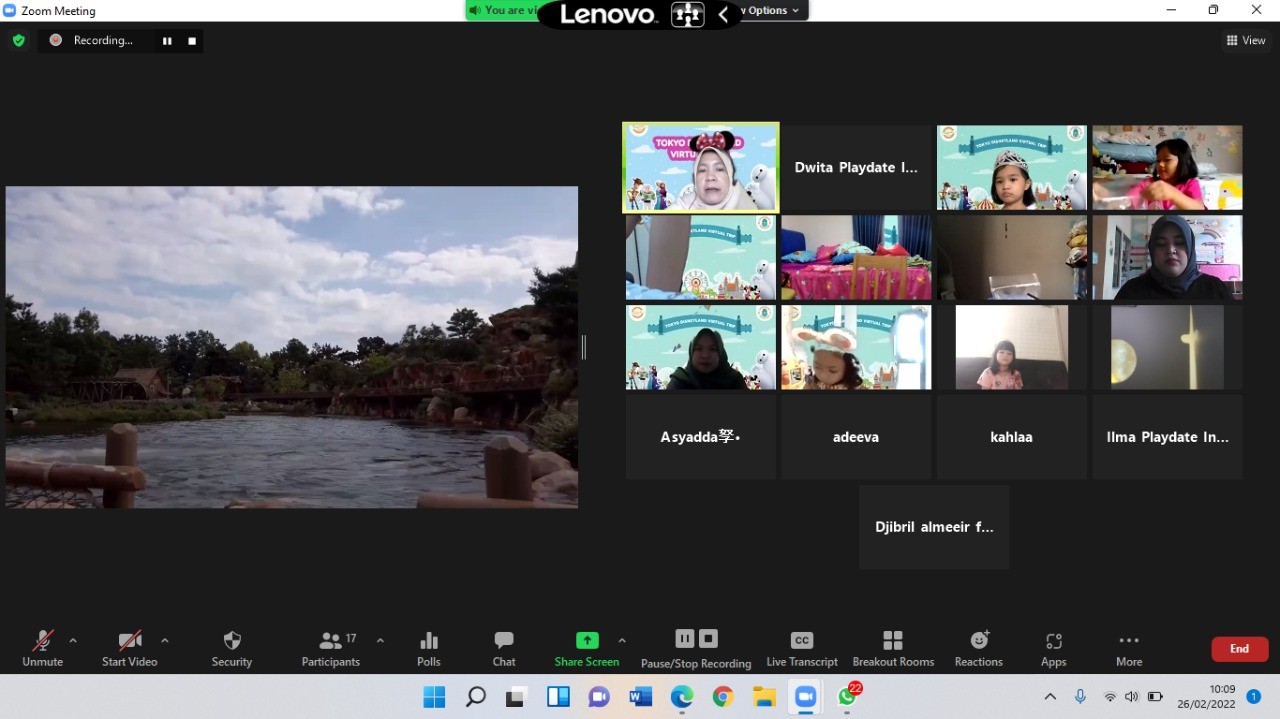Open the Windows Start menu
Viewport: 1280px width, 719px height.
[434, 697]
